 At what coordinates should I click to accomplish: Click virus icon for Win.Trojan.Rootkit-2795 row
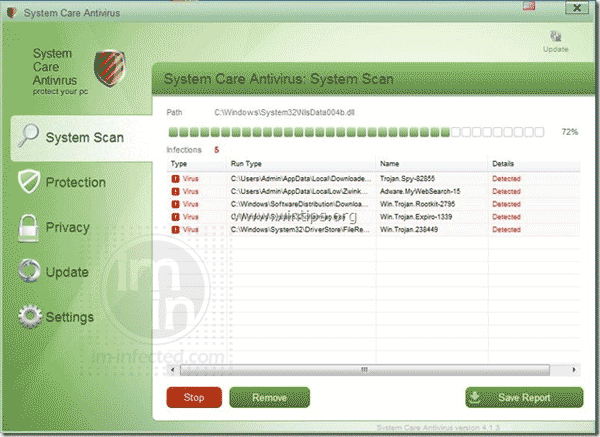click(175, 204)
